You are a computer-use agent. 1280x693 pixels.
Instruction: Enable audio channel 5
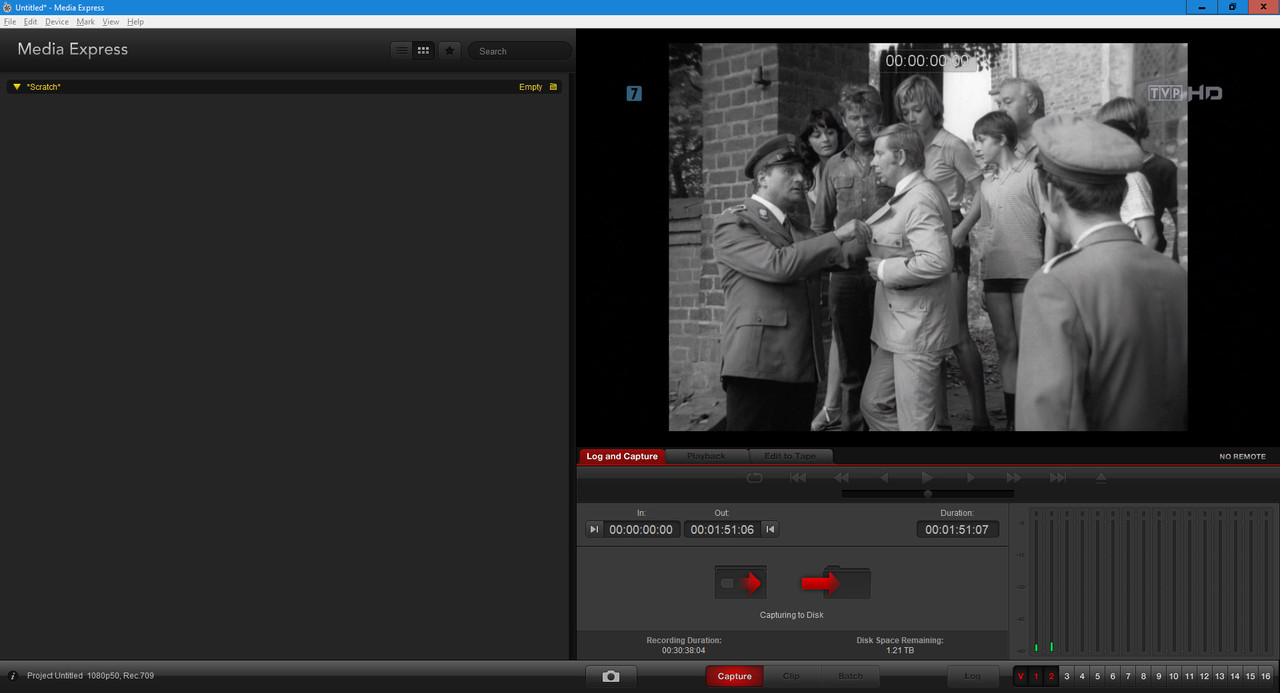(1097, 676)
